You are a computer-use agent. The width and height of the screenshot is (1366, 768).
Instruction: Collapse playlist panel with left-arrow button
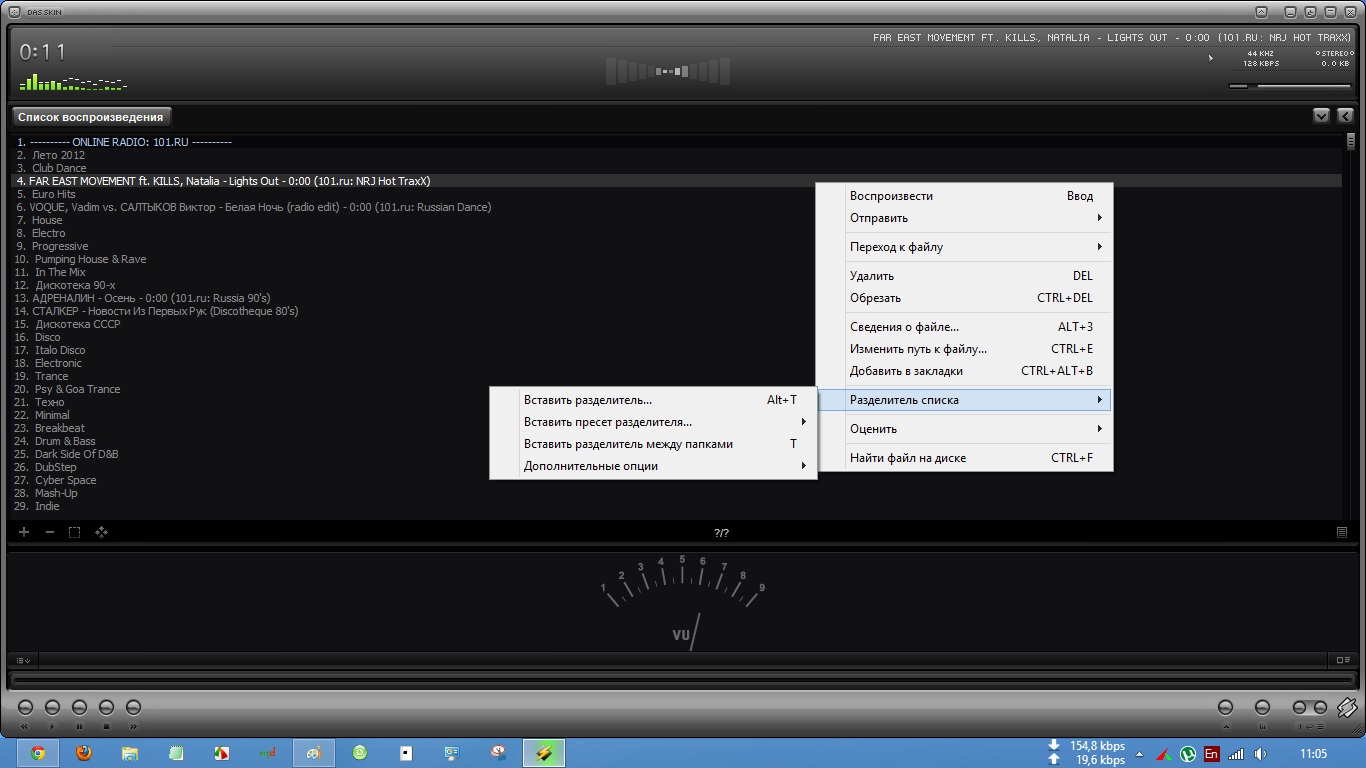(1345, 116)
